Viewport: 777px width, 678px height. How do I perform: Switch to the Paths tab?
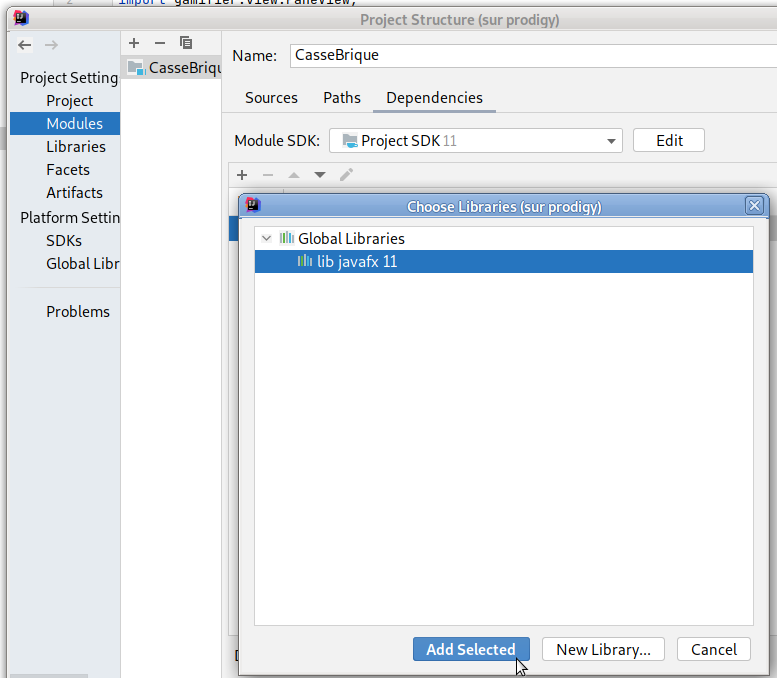coord(342,98)
